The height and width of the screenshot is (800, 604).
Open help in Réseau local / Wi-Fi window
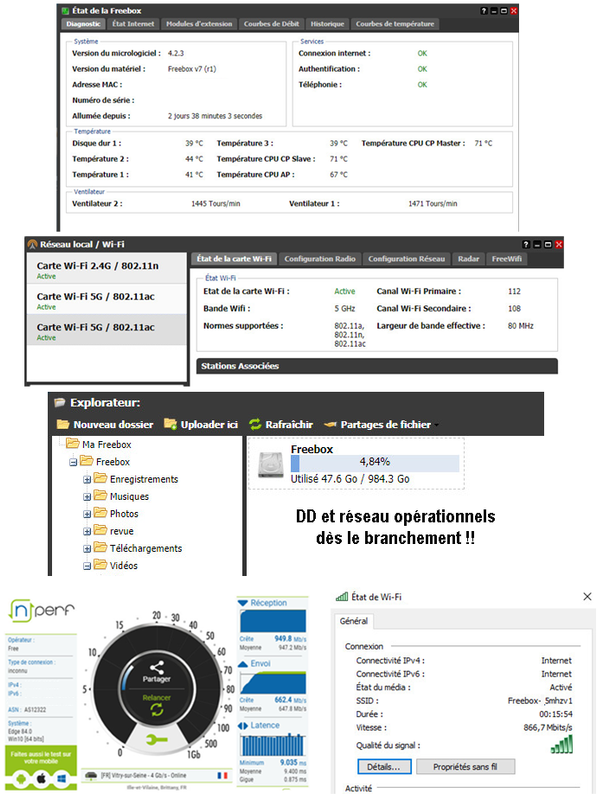[x=526, y=244]
